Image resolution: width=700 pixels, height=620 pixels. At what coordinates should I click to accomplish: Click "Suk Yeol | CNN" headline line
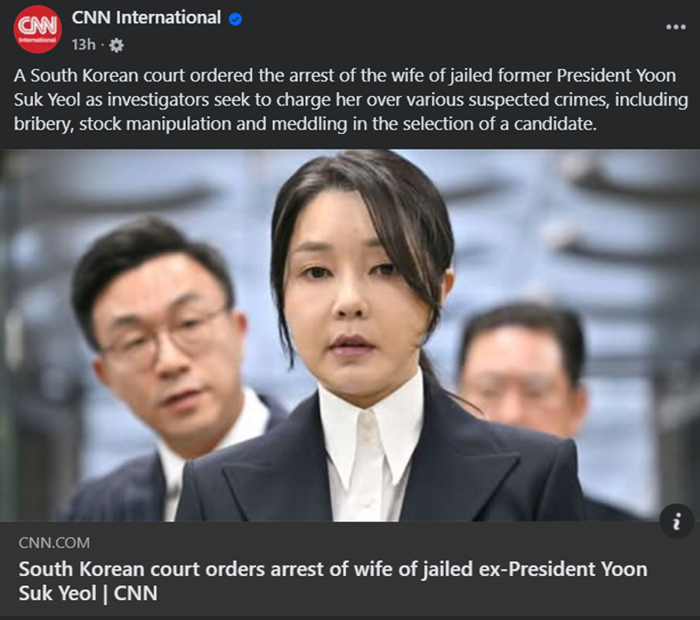(88, 593)
